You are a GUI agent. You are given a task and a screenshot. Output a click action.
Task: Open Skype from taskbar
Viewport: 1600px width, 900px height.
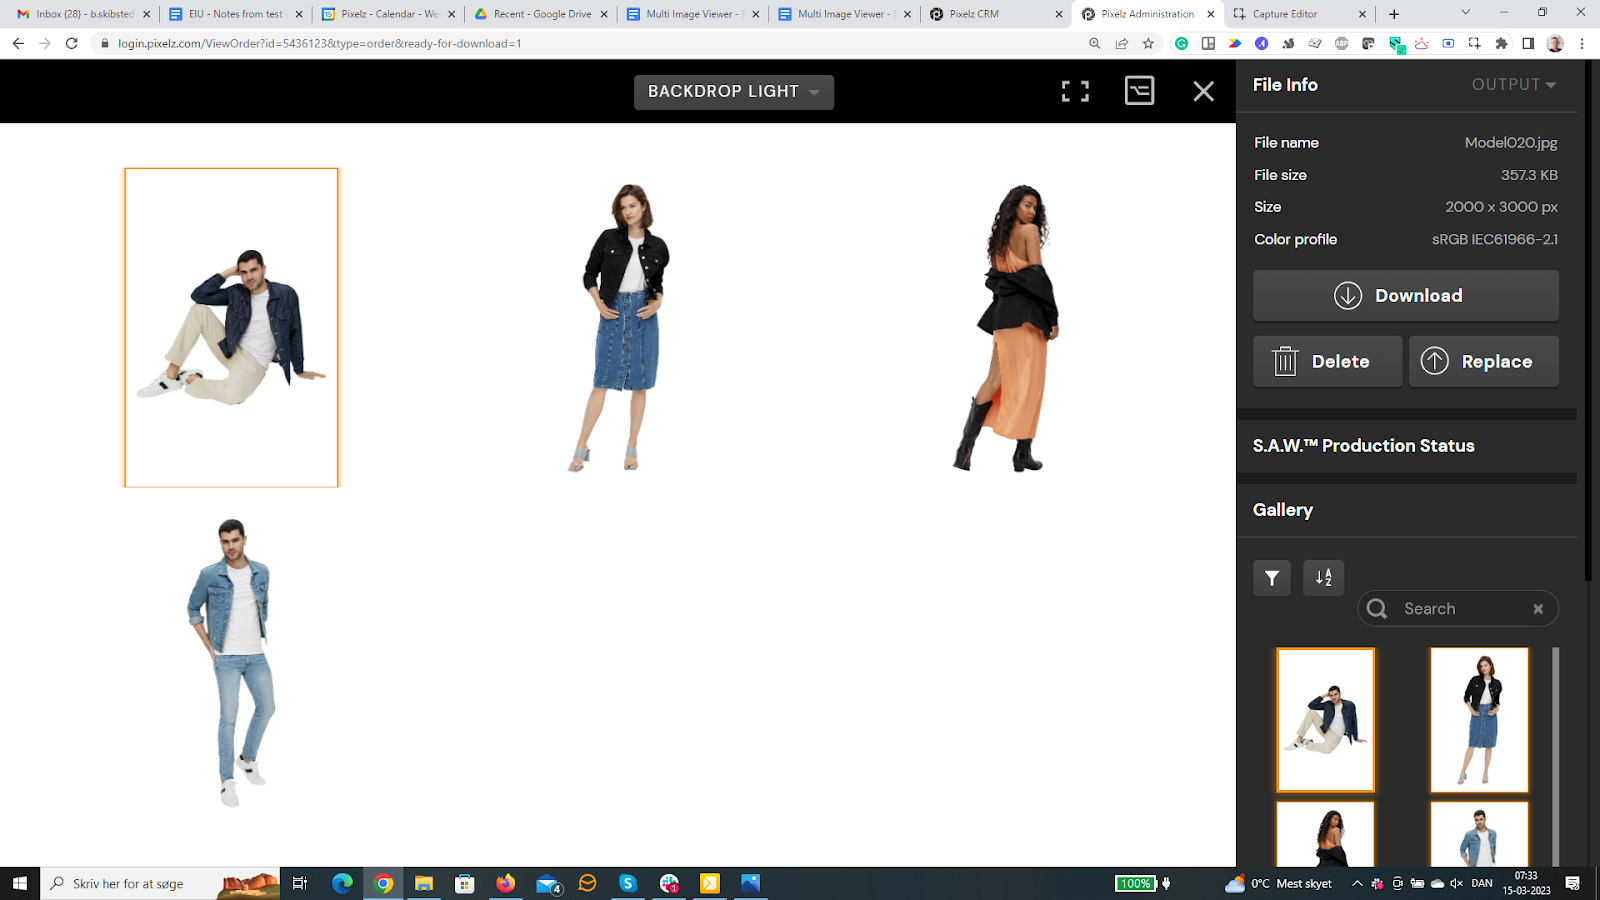(628, 883)
